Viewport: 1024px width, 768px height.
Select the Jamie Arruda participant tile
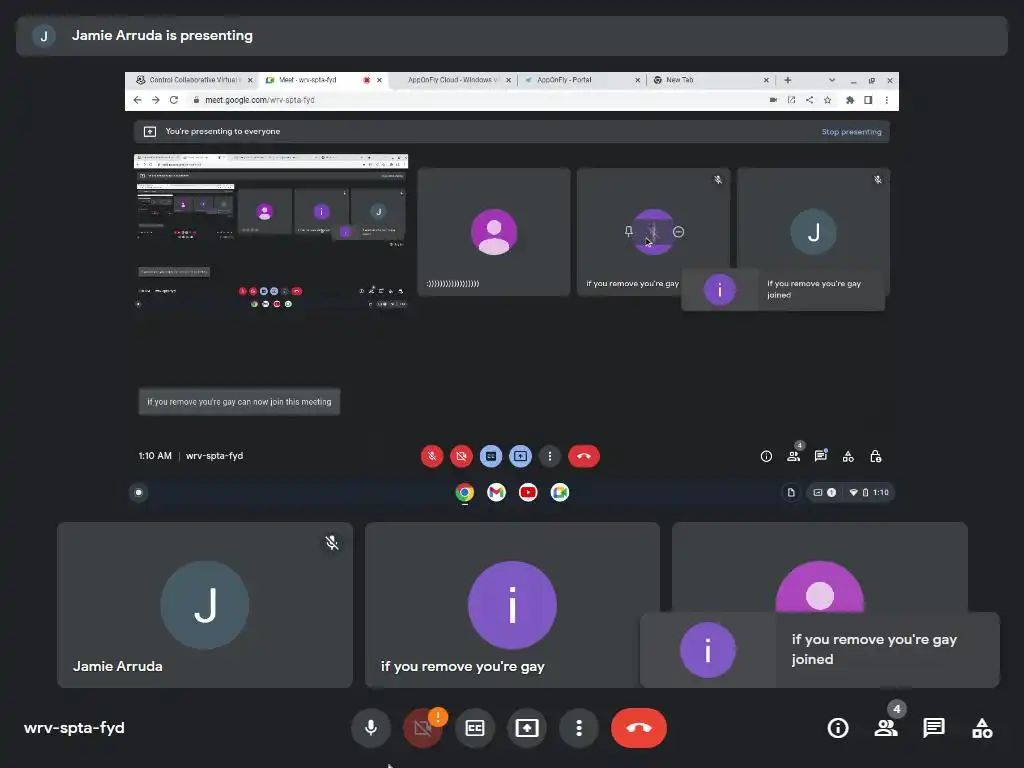[204, 605]
